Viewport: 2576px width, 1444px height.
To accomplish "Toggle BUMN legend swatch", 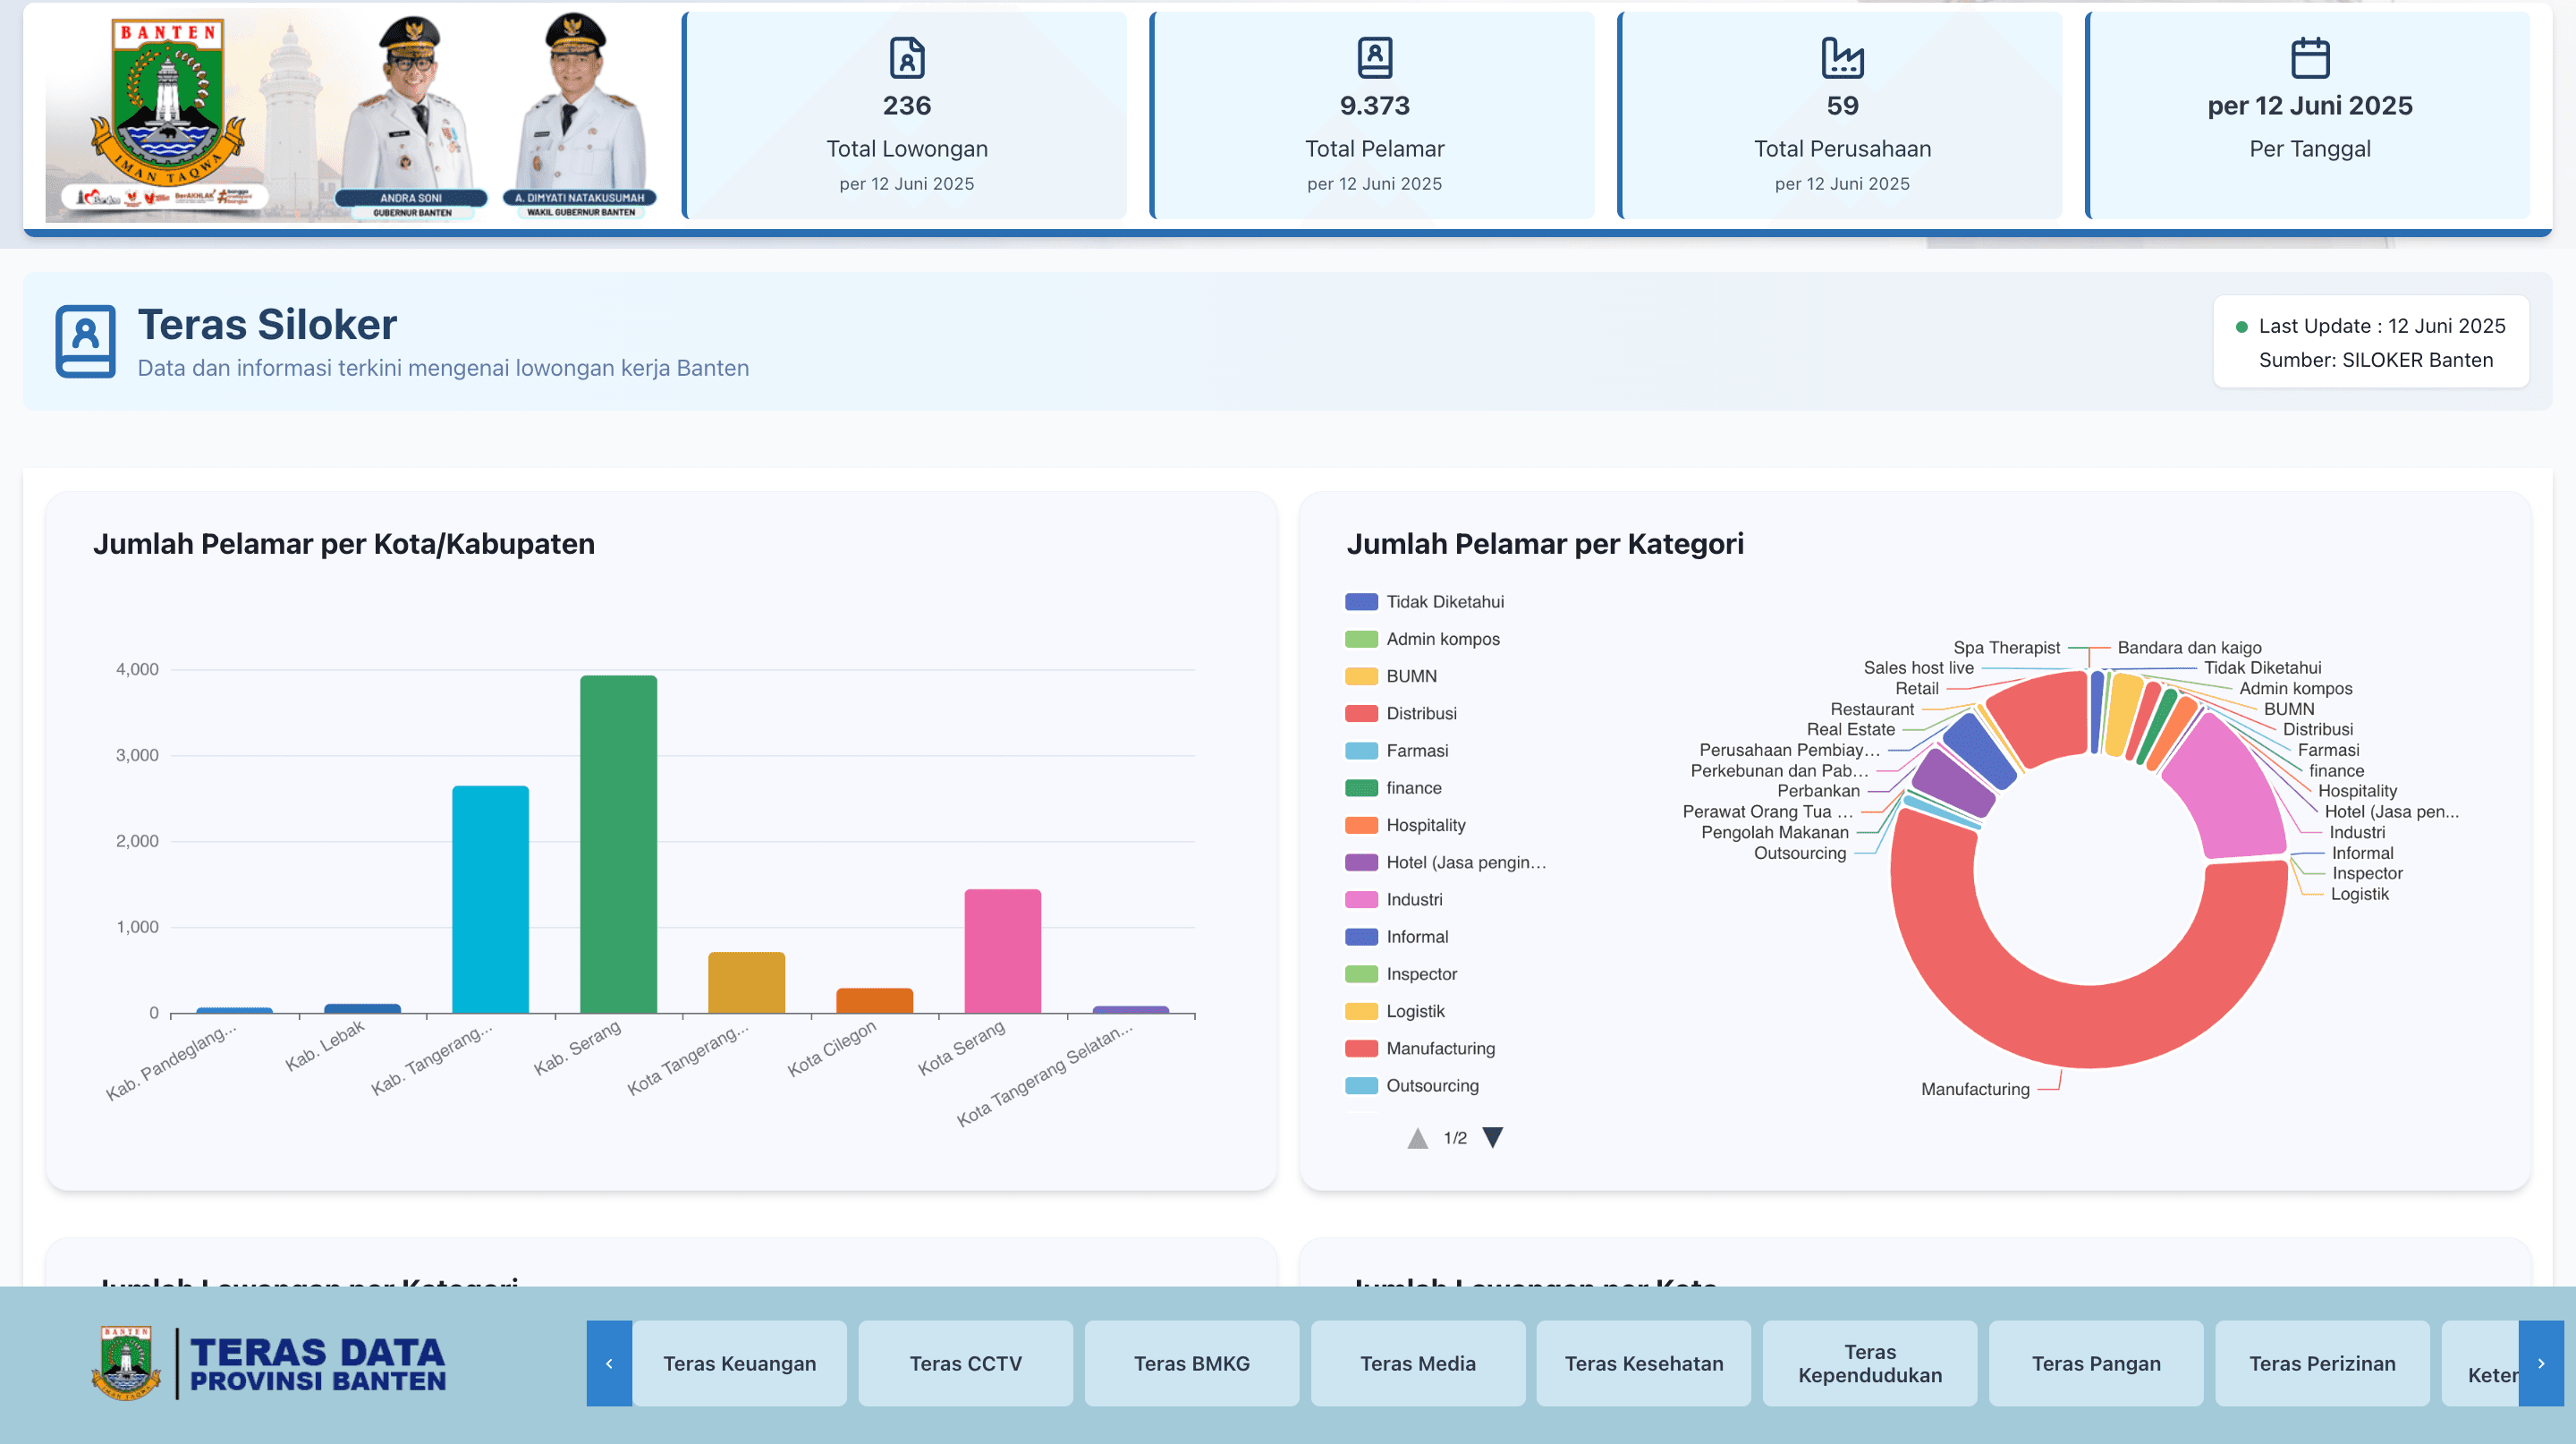I will [1361, 676].
